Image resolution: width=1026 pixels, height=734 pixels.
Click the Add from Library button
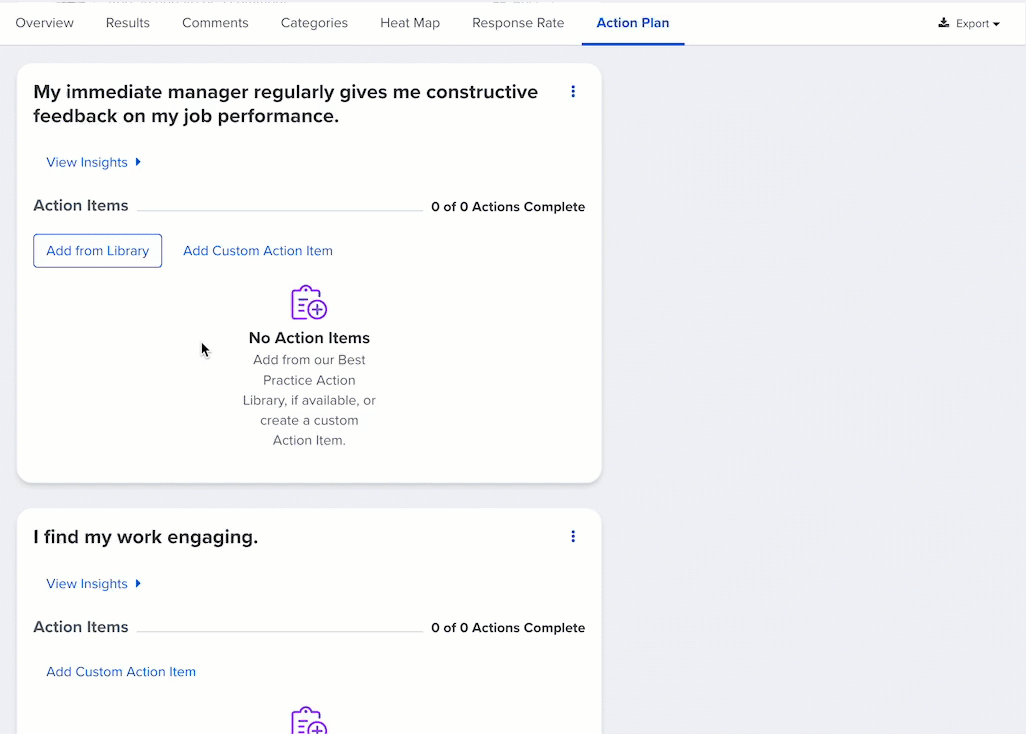click(x=98, y=251)
